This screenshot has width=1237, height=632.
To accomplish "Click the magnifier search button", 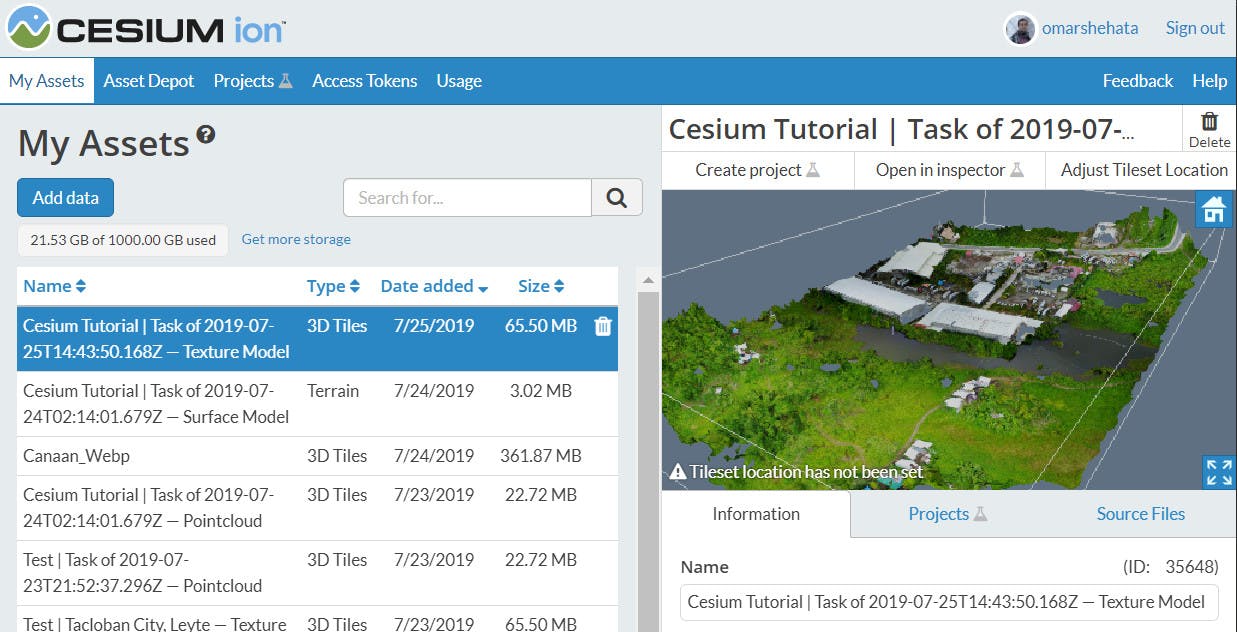I will coord(617,198).
